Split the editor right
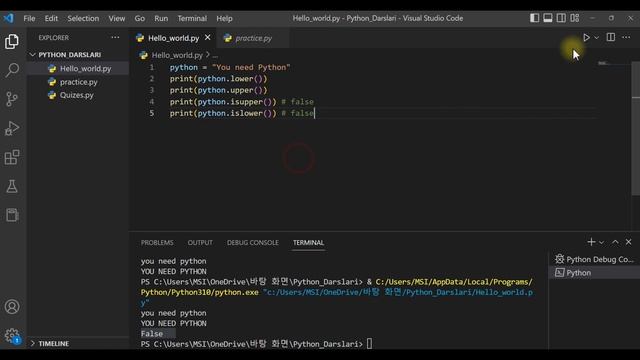 point(611,38)
